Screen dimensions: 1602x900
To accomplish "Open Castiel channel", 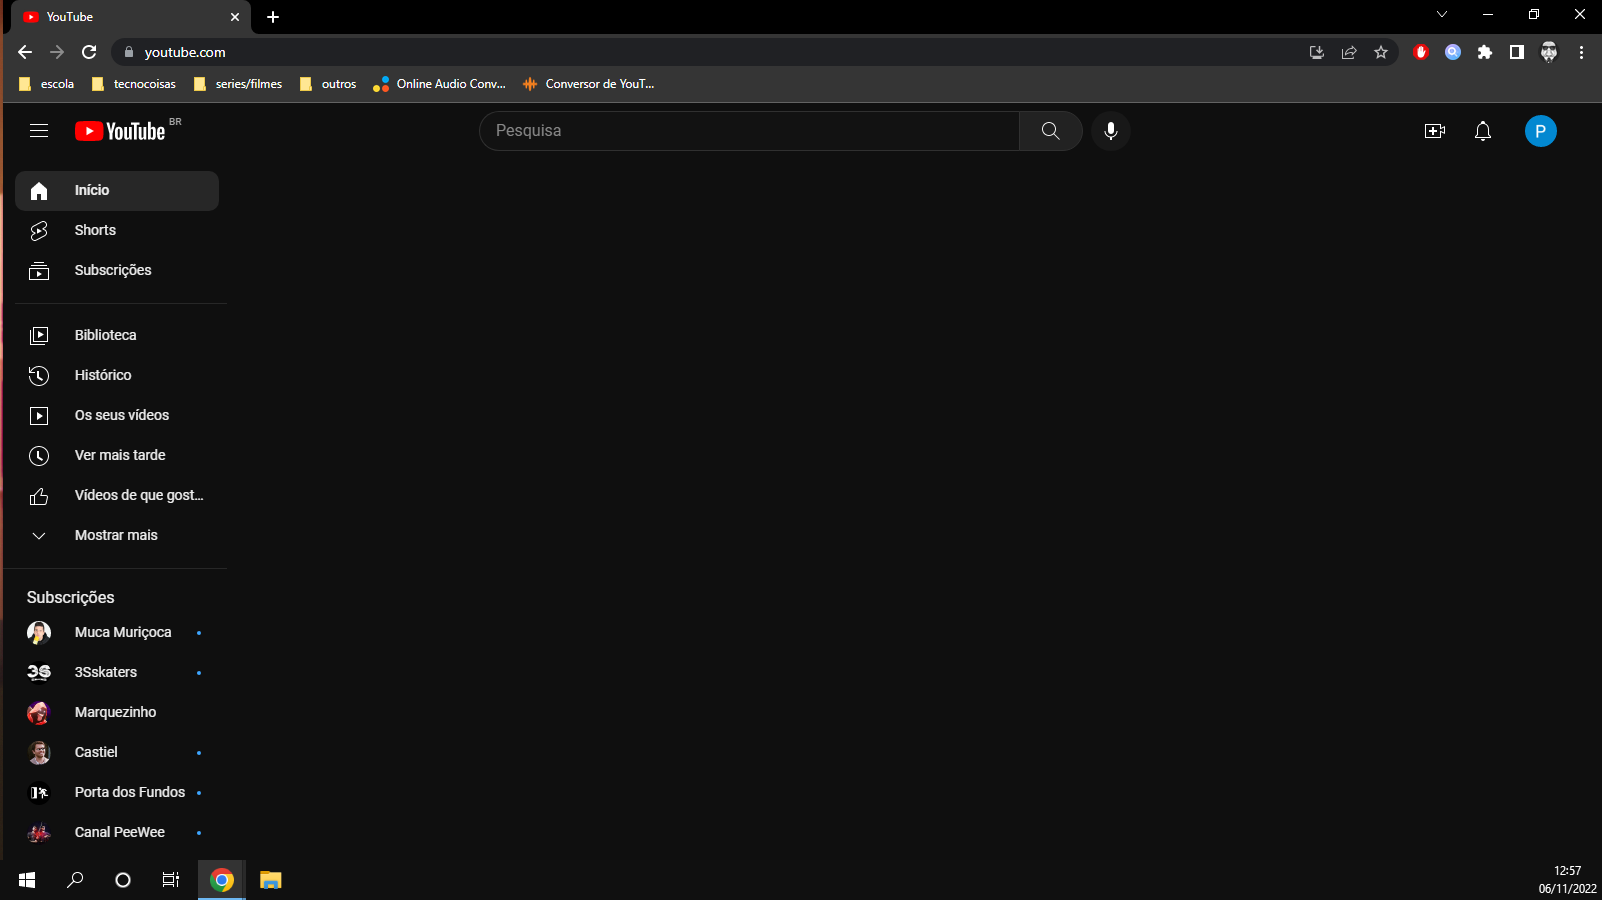I will click(117, 753).
